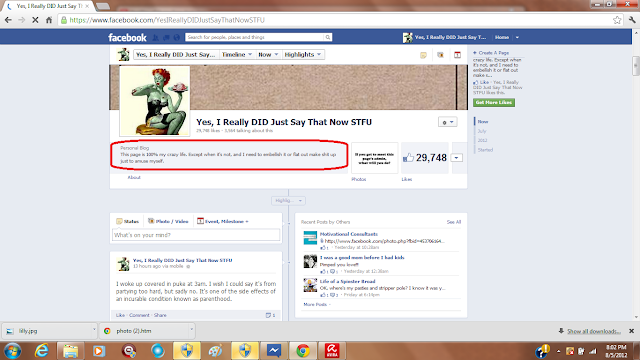
Task: Open media player icon in taskbar
Action: point(99,351)
